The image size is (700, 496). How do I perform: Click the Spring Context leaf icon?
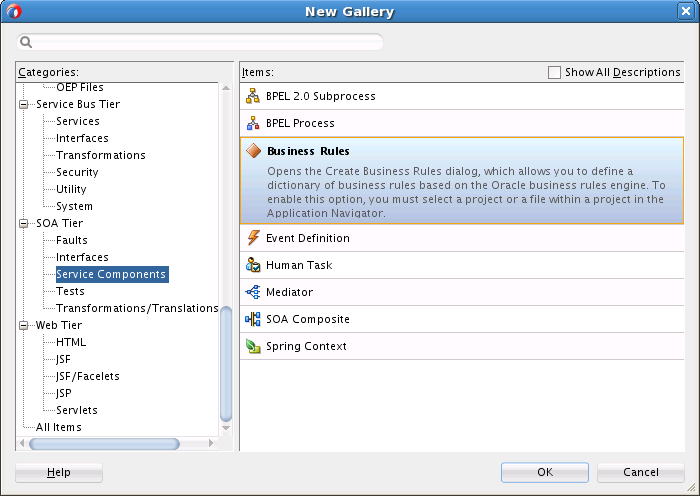253,346
